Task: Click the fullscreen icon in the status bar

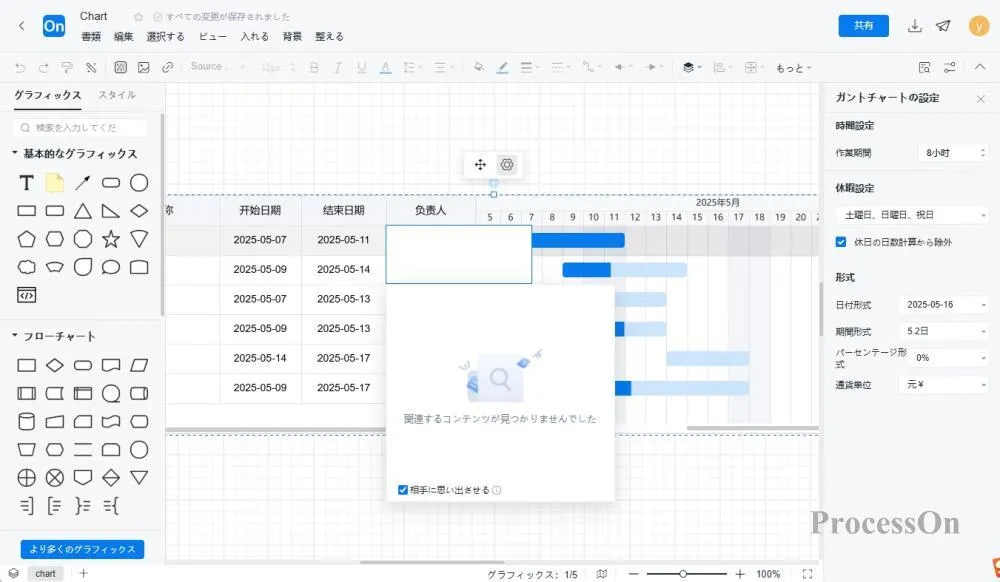Action: [807, 574]
